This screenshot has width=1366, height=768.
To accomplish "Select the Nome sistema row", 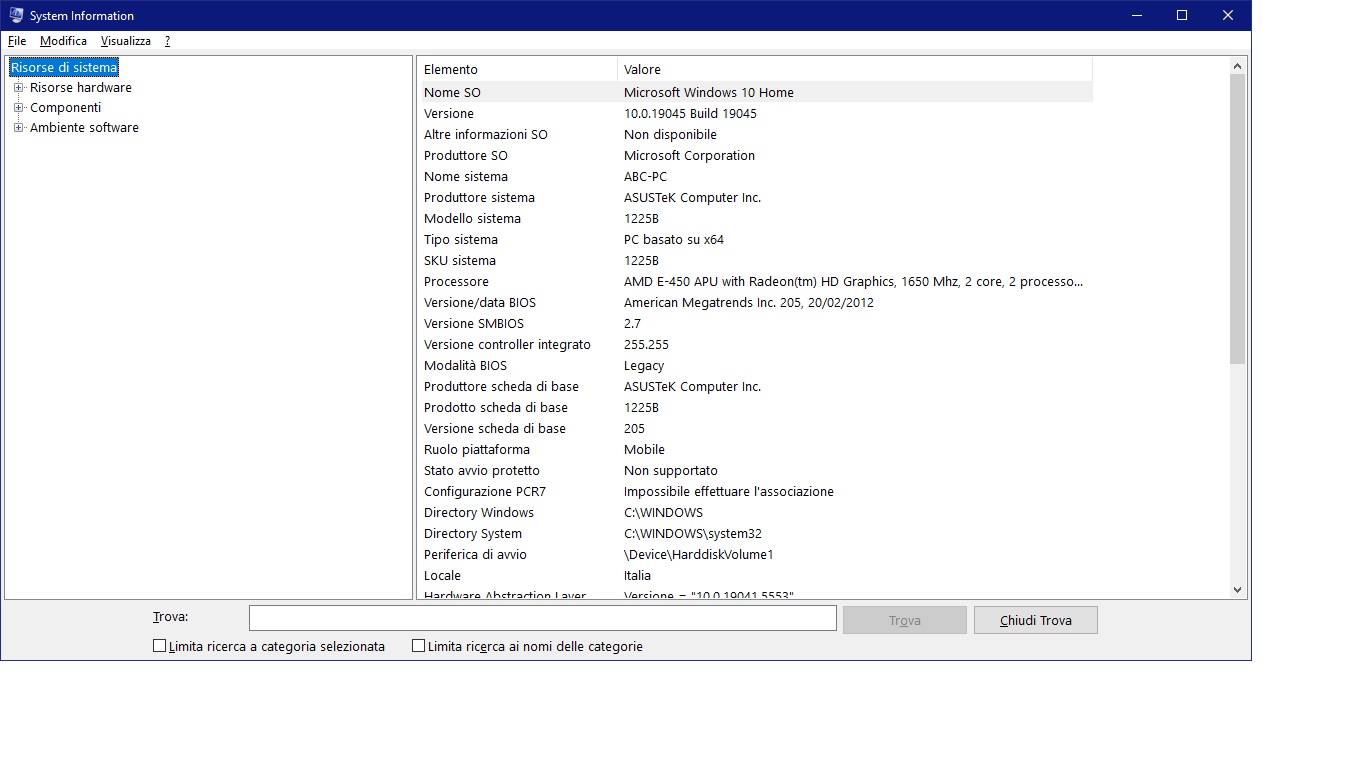I will [755, 176].
